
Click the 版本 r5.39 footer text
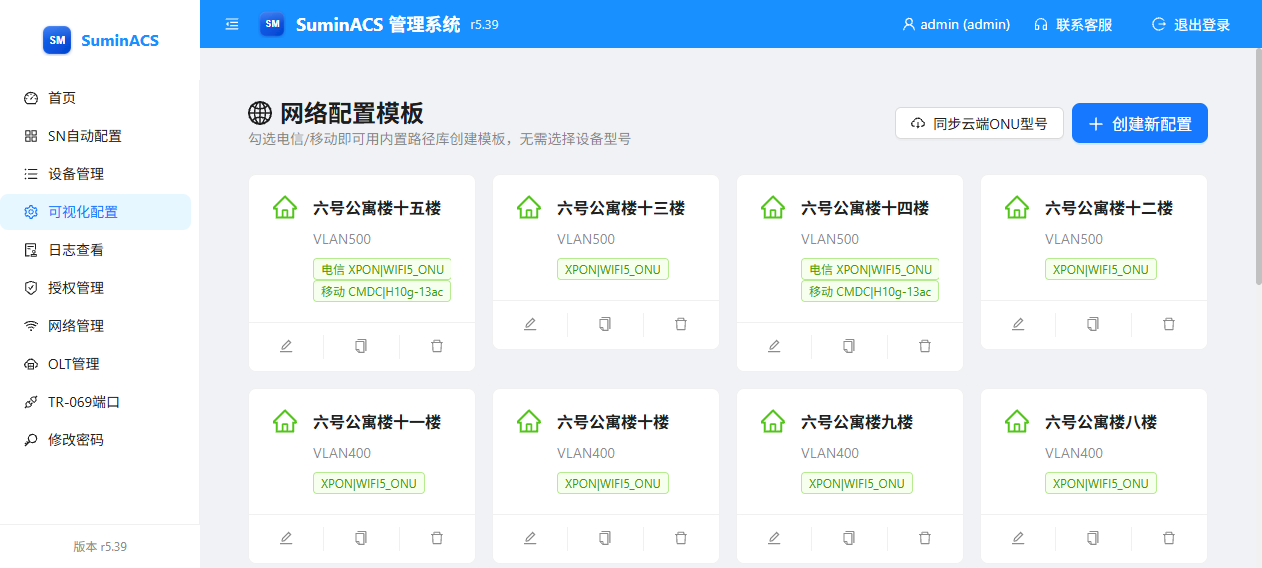100,546
